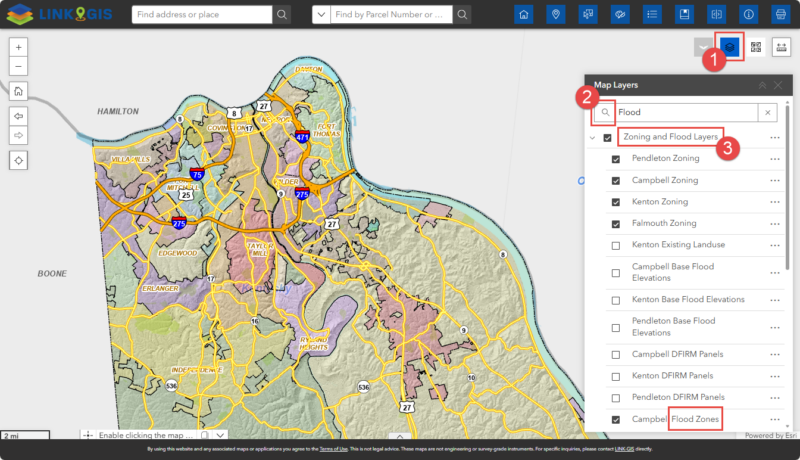The width and height of the screenshot is (800, 460).
Task: Open the draw palette tool
Action: click(620, 14)
